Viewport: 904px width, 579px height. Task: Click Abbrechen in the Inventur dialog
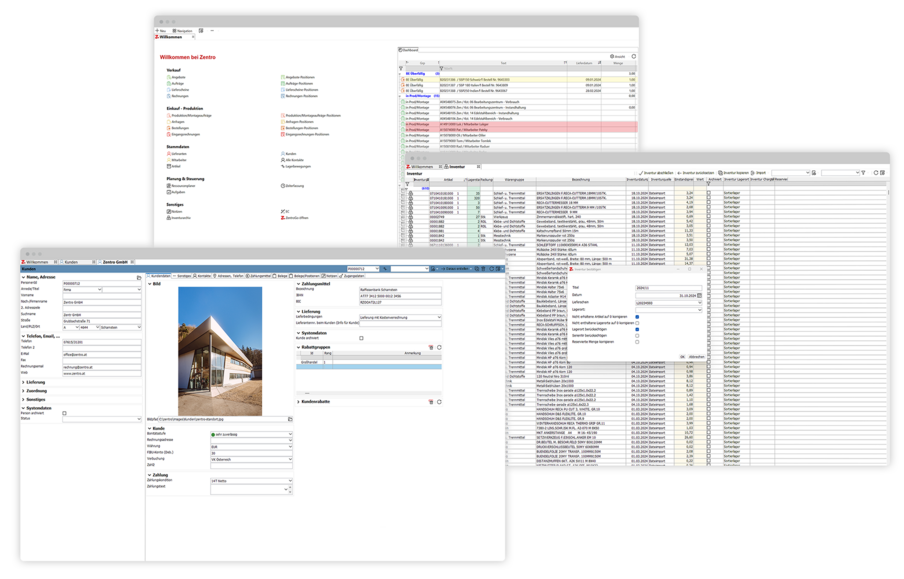697,355
